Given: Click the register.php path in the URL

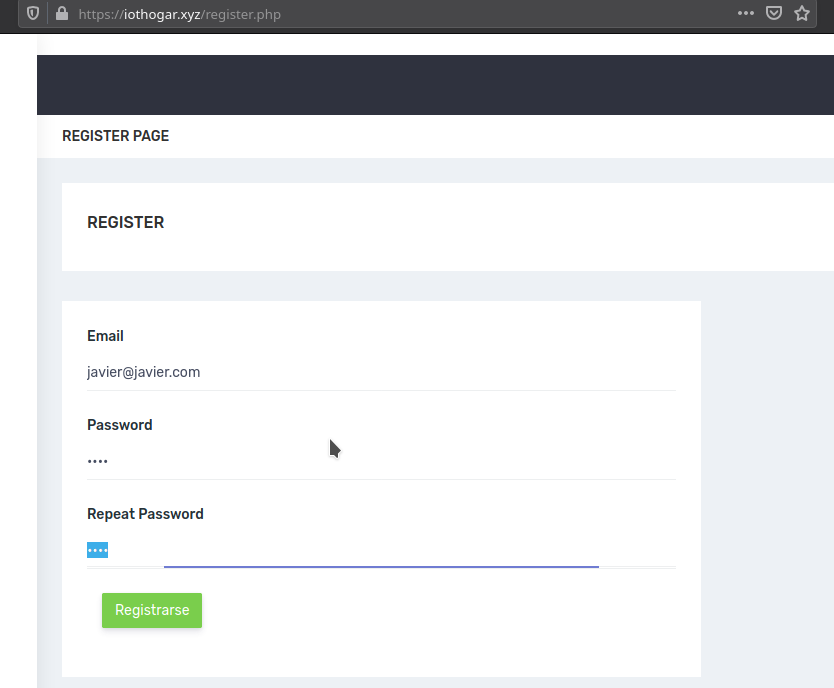Looking at the screenshot, I should [243, 14].
